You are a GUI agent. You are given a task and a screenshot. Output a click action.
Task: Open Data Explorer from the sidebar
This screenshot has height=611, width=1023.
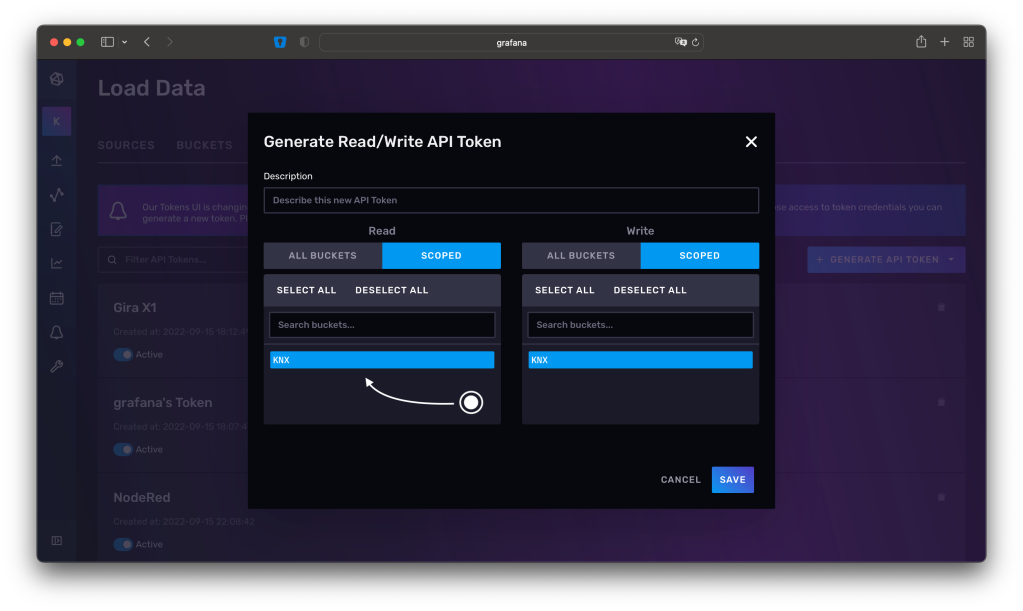point(57,195)
